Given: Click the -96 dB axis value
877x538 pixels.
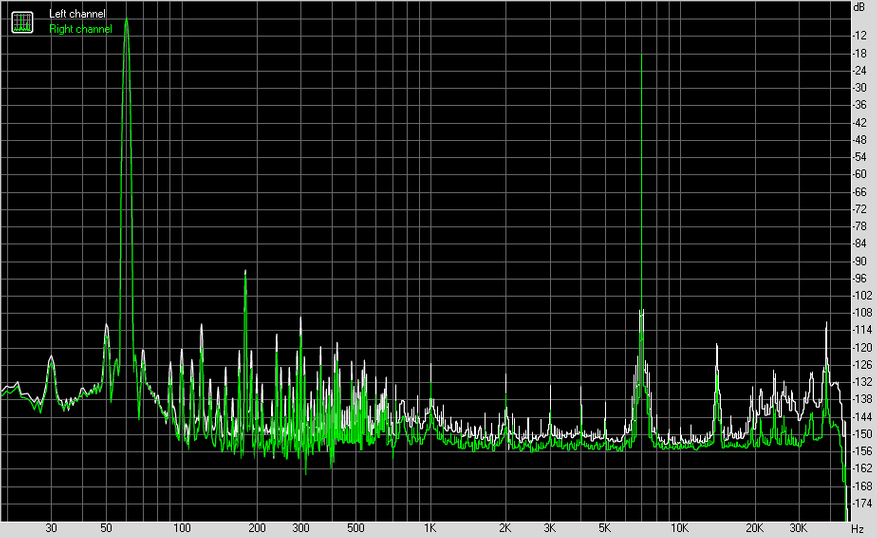Looking at the screenshot, I should tap(859, 279).
